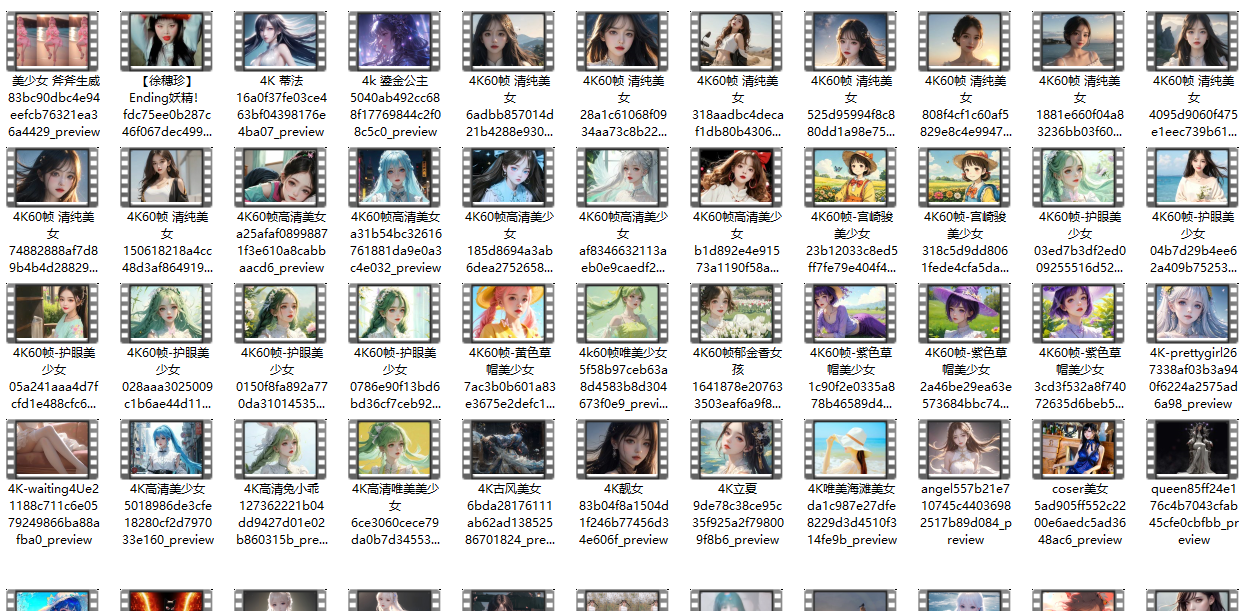The height and width of the screenshot is (612, 1253).
Task: Click the 【徐穗珍】Ending妖精! file name
Action: [x=168, y=106]
